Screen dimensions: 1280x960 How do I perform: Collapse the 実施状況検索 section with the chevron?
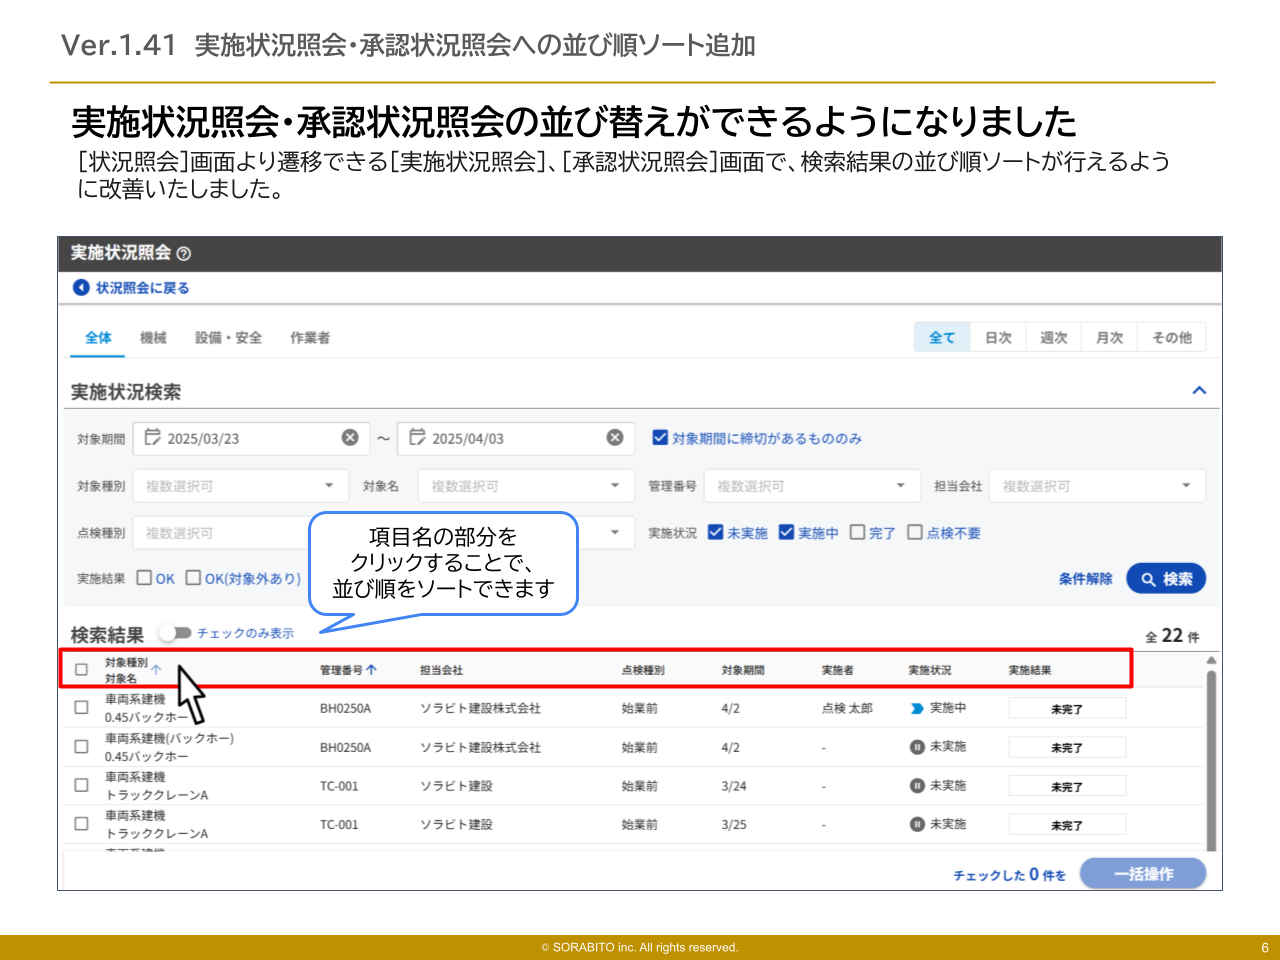[1200, 389]
